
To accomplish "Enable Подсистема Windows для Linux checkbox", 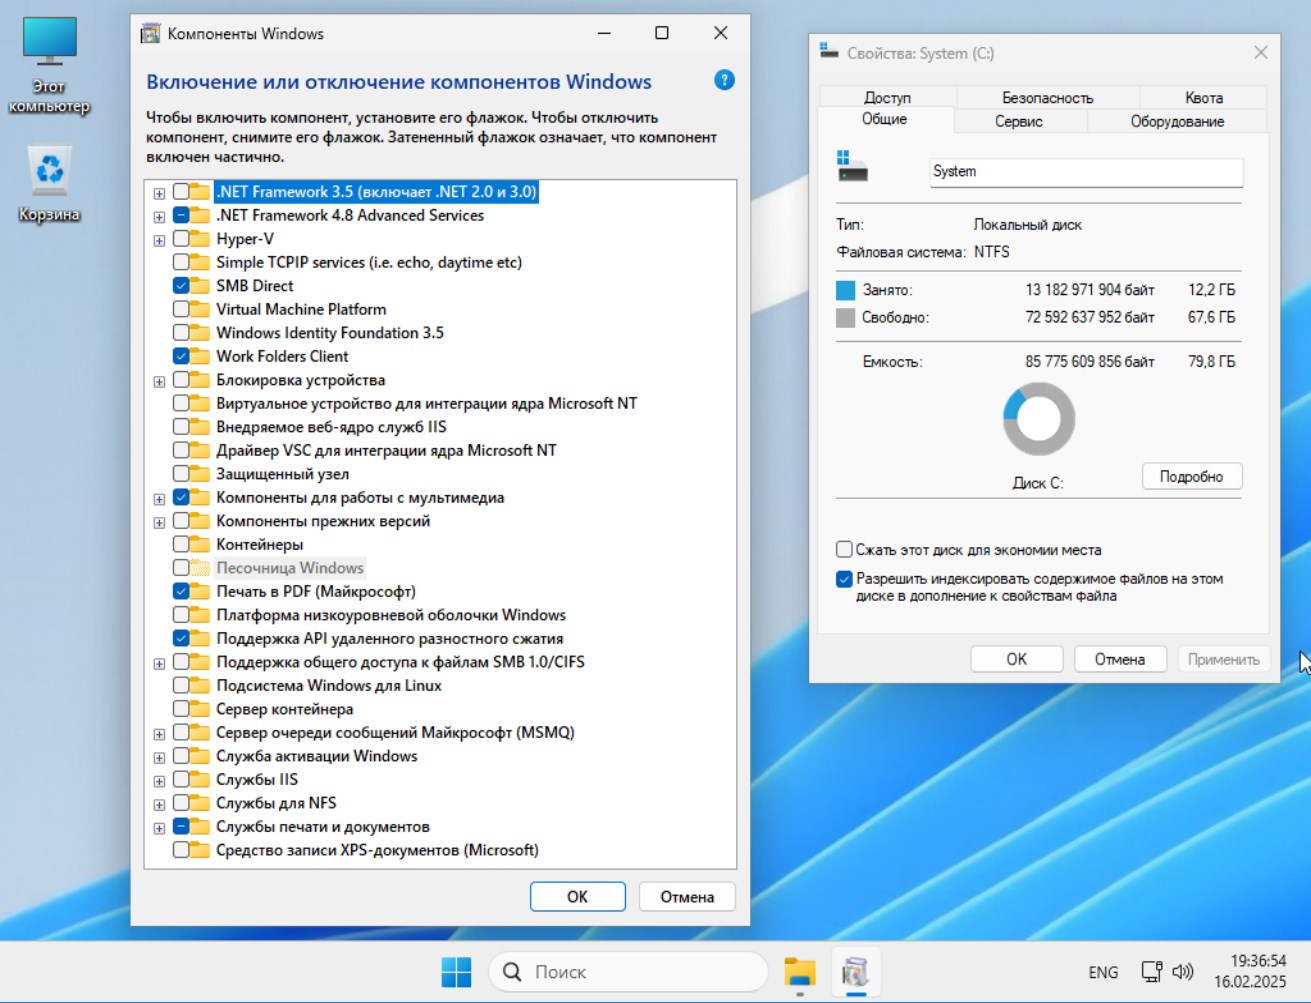I will 181,686.
